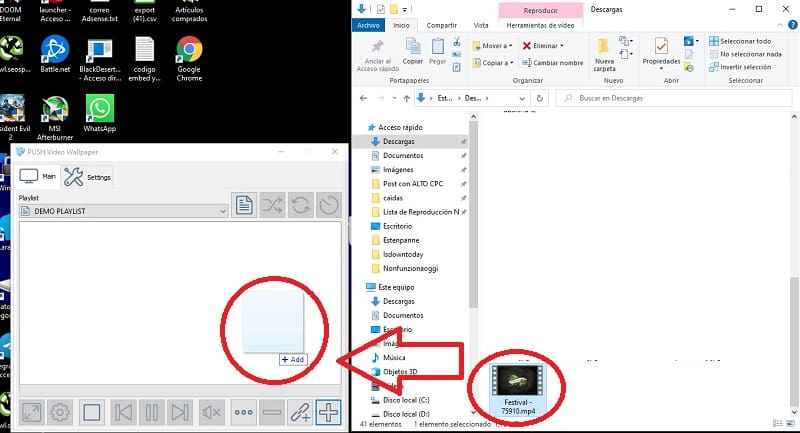Click the minus remove-from-playlist button

(272, 412)
